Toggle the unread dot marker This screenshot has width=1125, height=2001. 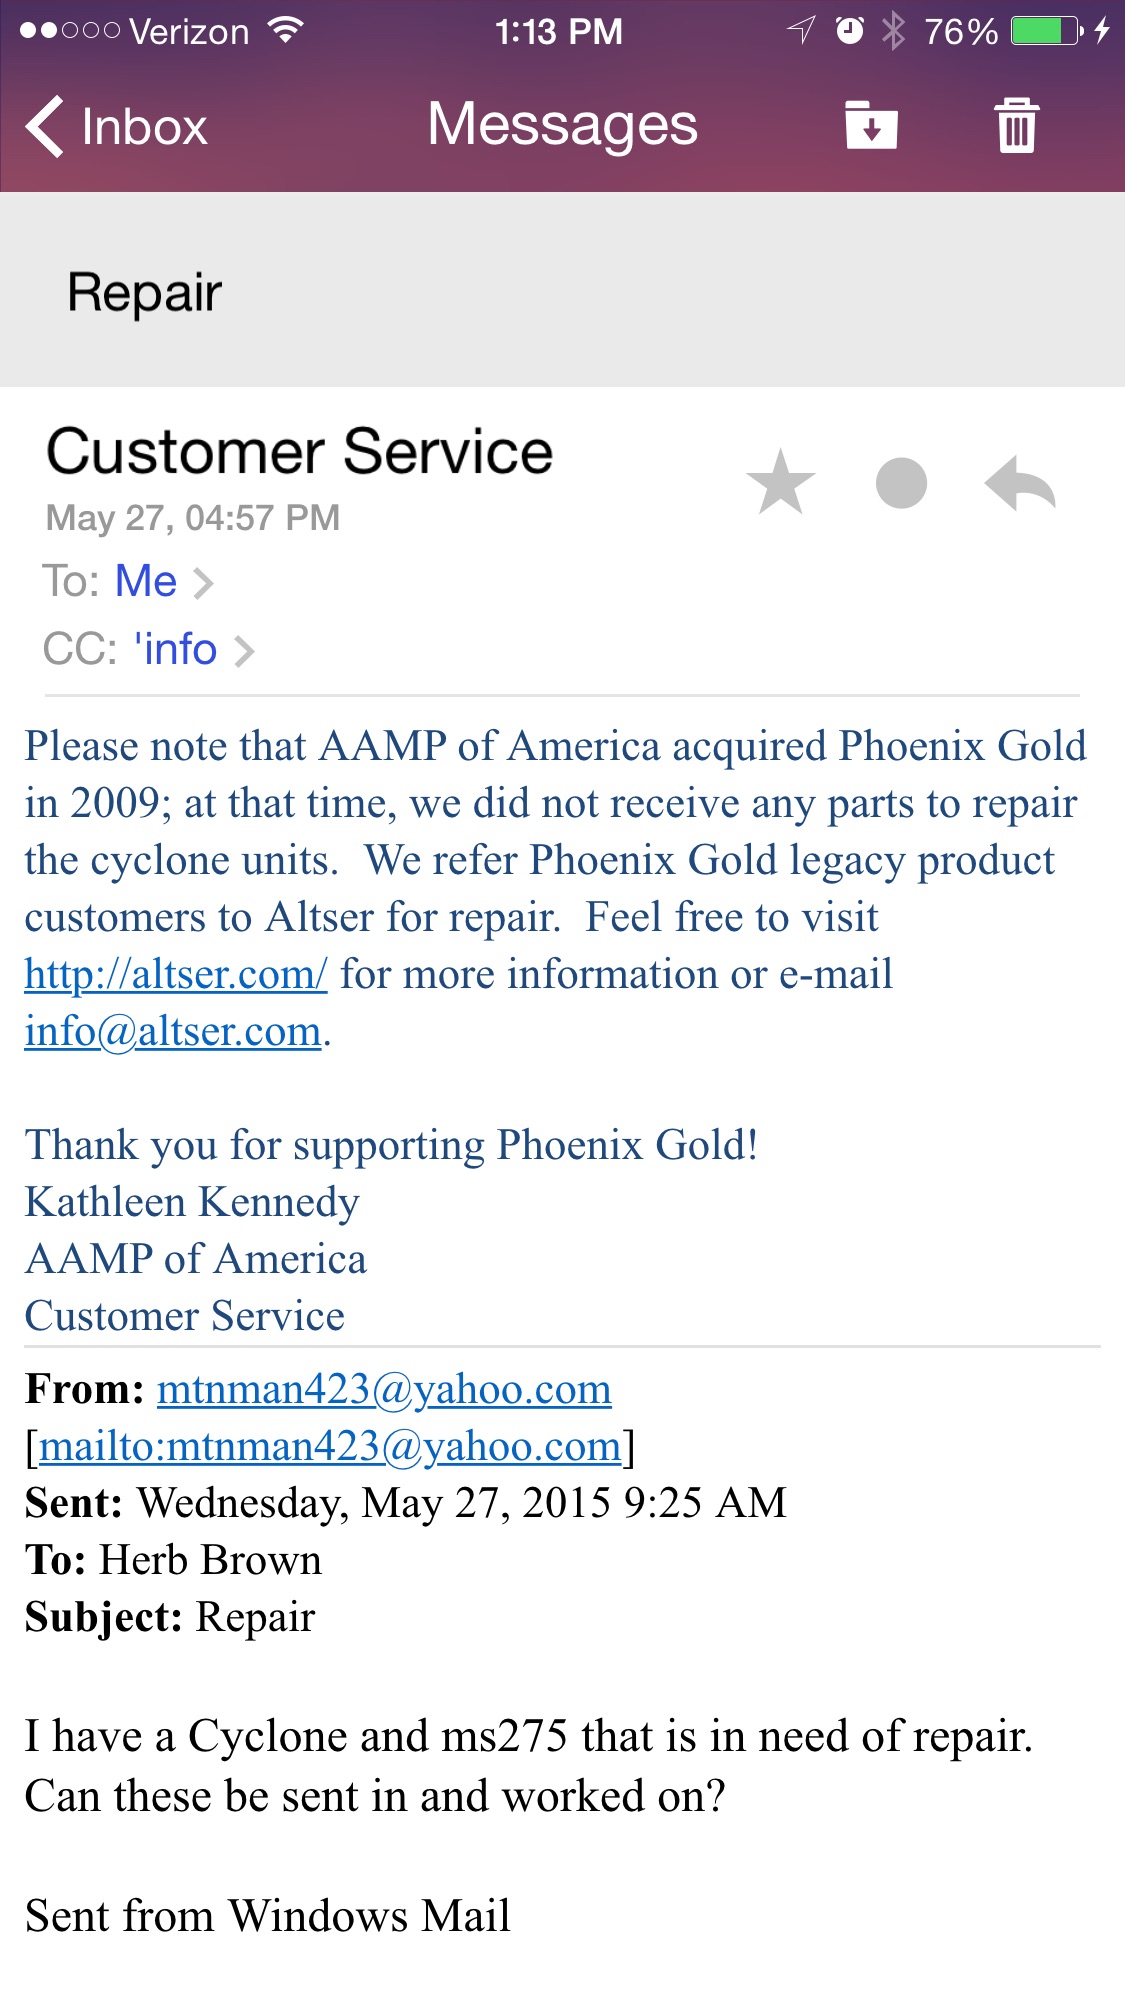pyautogui.click(x=901, y=483)
